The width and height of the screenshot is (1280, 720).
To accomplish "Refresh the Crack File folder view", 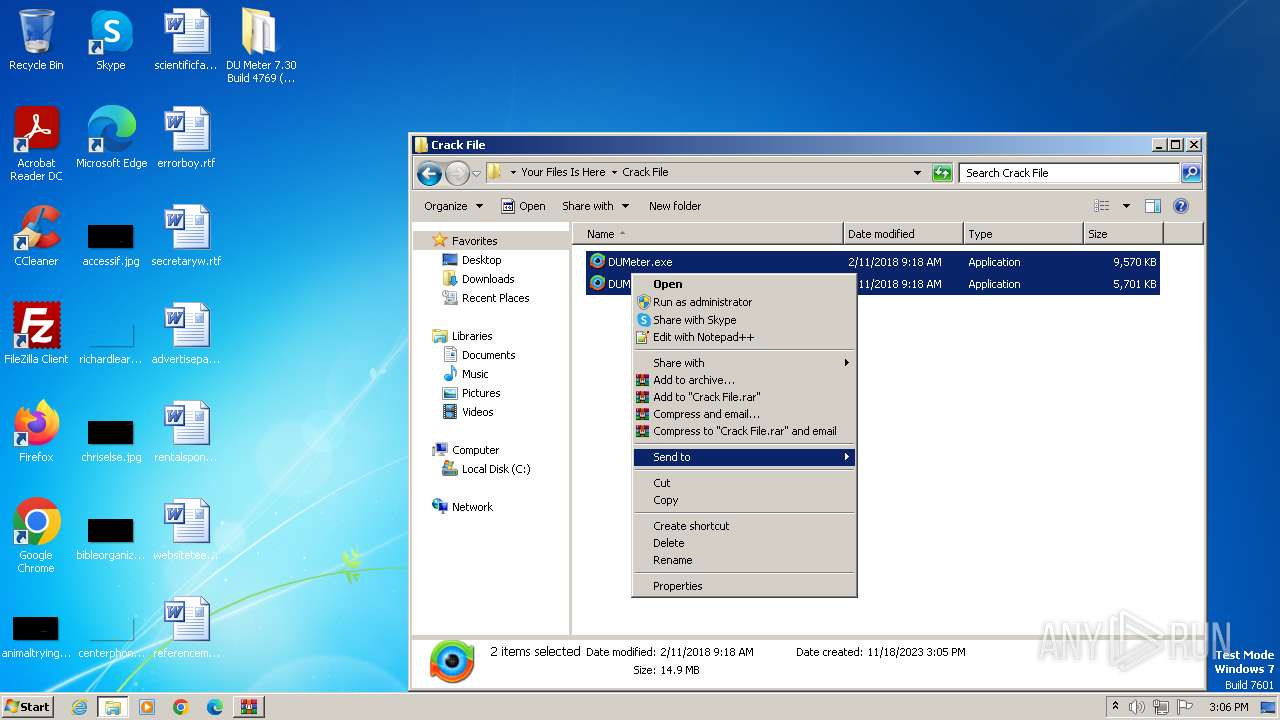I will click(x=942, y=173).
